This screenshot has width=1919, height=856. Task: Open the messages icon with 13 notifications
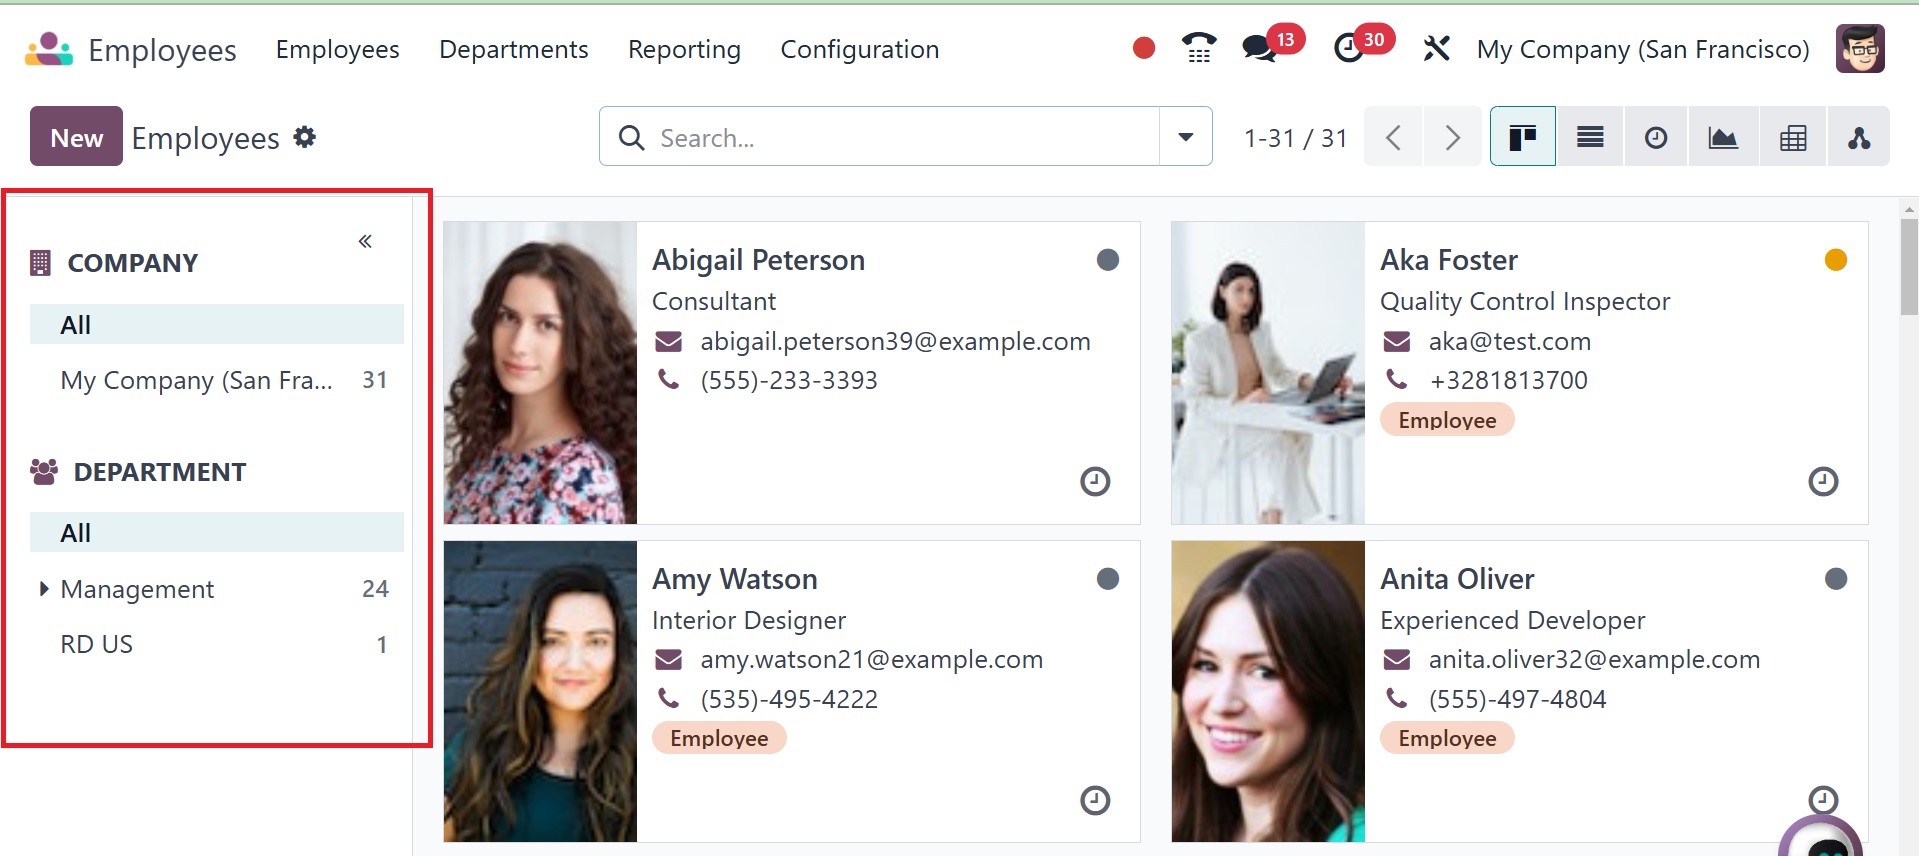[1260, 48]
